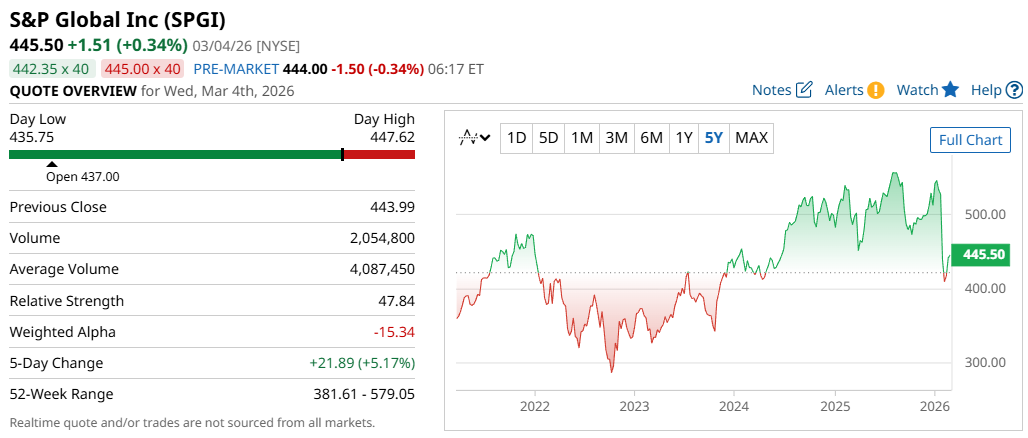This screenshot has height=438, width=1028.
Task: Open the Full Chart button
Action: point(970,140)
